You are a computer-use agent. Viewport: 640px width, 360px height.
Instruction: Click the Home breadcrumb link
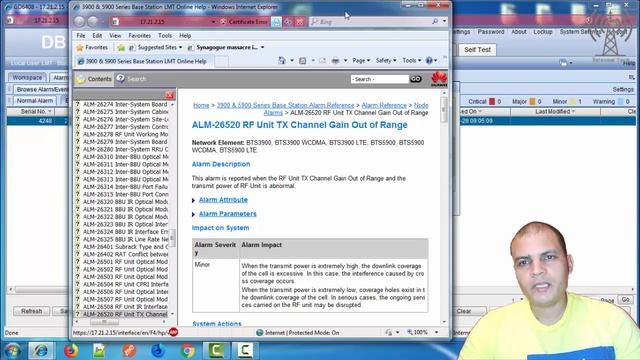201,105
